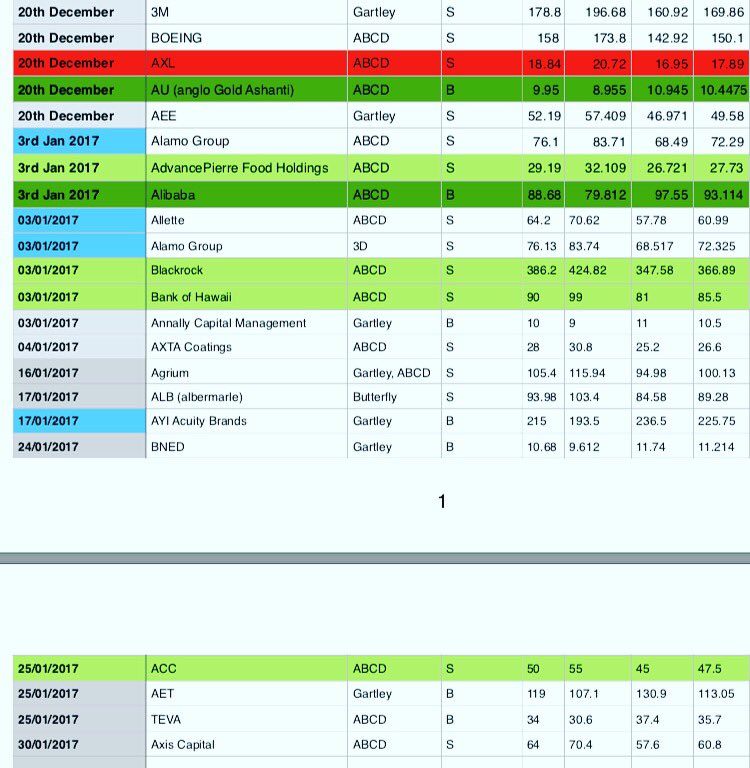This screenshot has width=750, height=768.
Task: Select the AEE company cell
Action: pos(246,116)
